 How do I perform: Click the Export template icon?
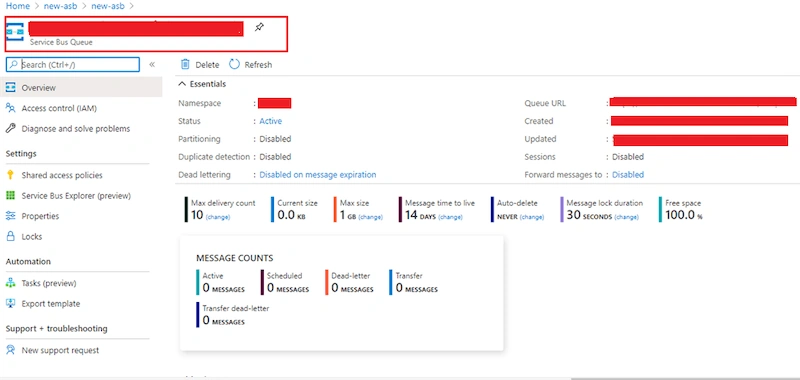coord(11,303)
